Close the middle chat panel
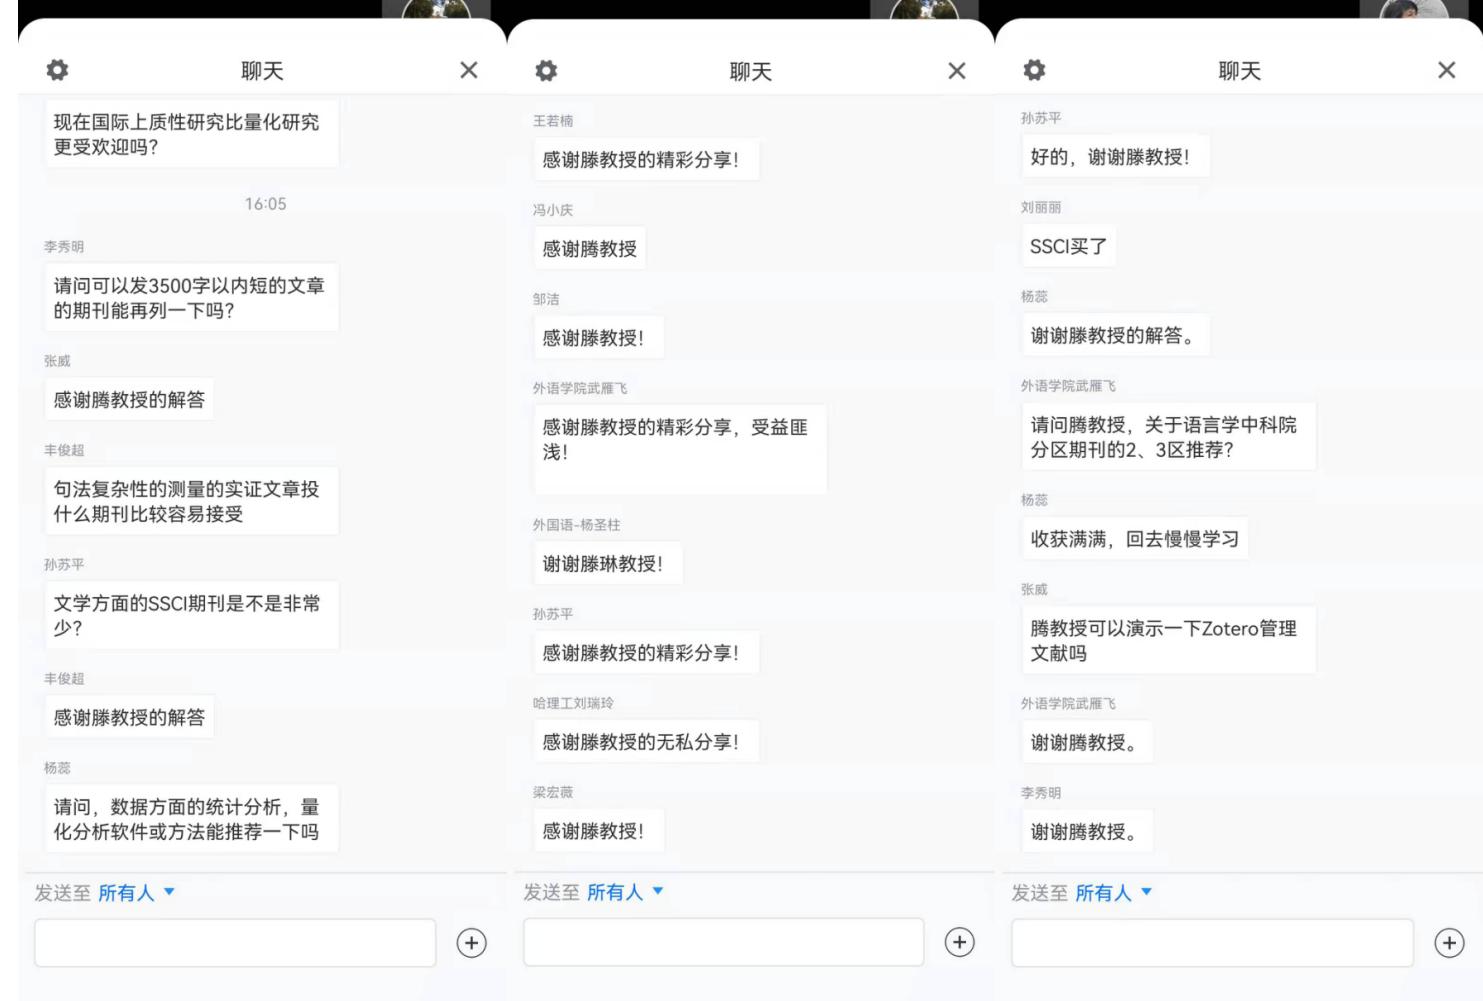 [957, 71]
